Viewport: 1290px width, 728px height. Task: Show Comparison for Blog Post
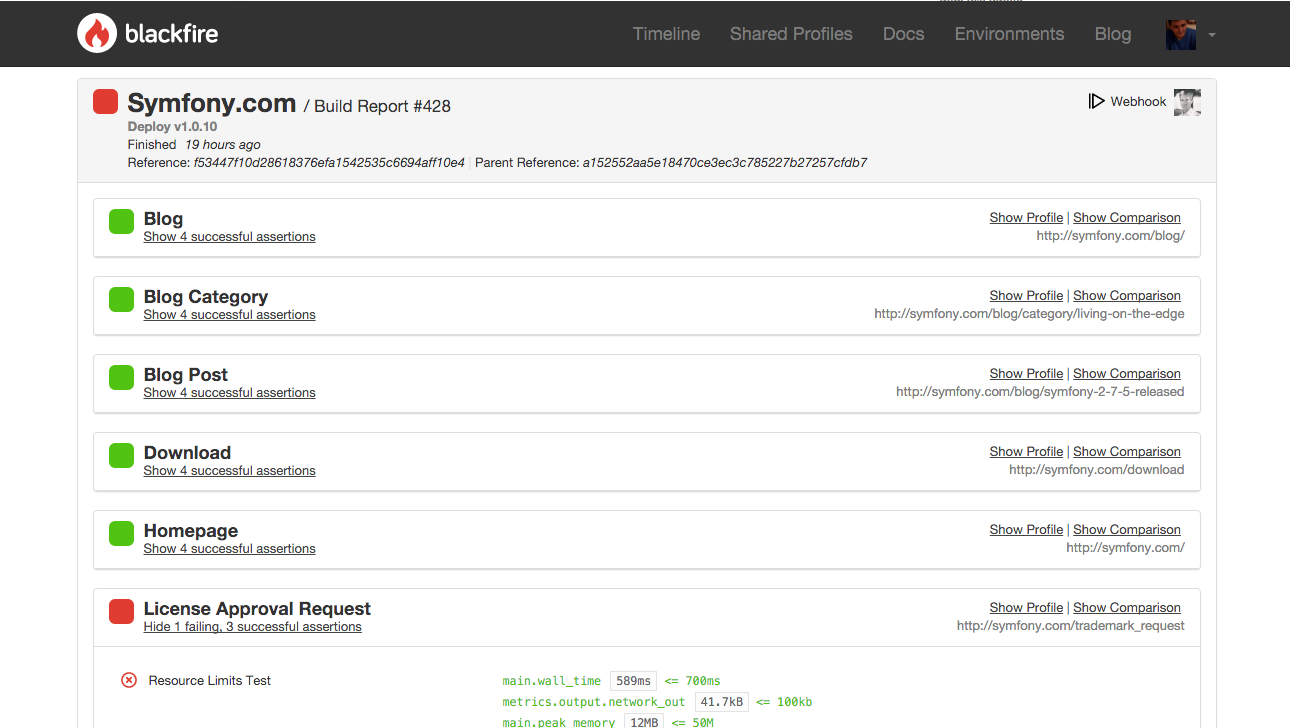[1127, 374]
